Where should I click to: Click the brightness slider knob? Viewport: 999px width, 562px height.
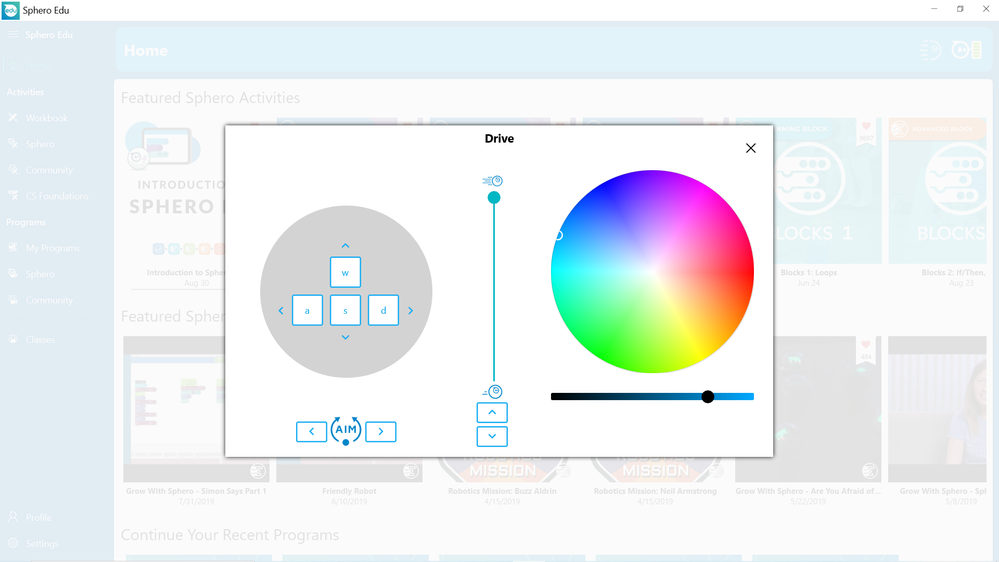[x=708, y=397]
